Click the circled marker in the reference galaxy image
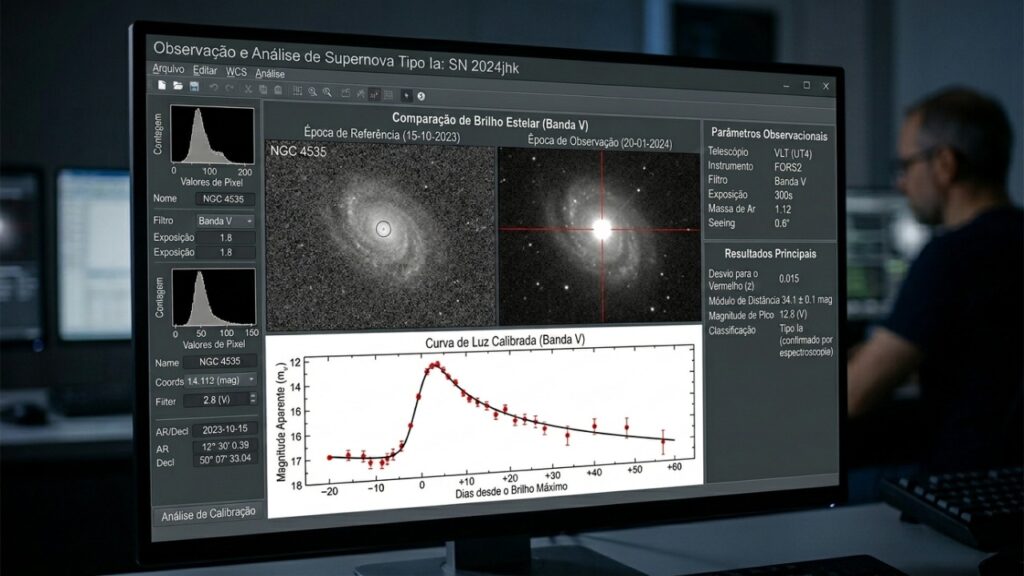1024x576 pixels. pyautogui.click(x=383, y=229)
